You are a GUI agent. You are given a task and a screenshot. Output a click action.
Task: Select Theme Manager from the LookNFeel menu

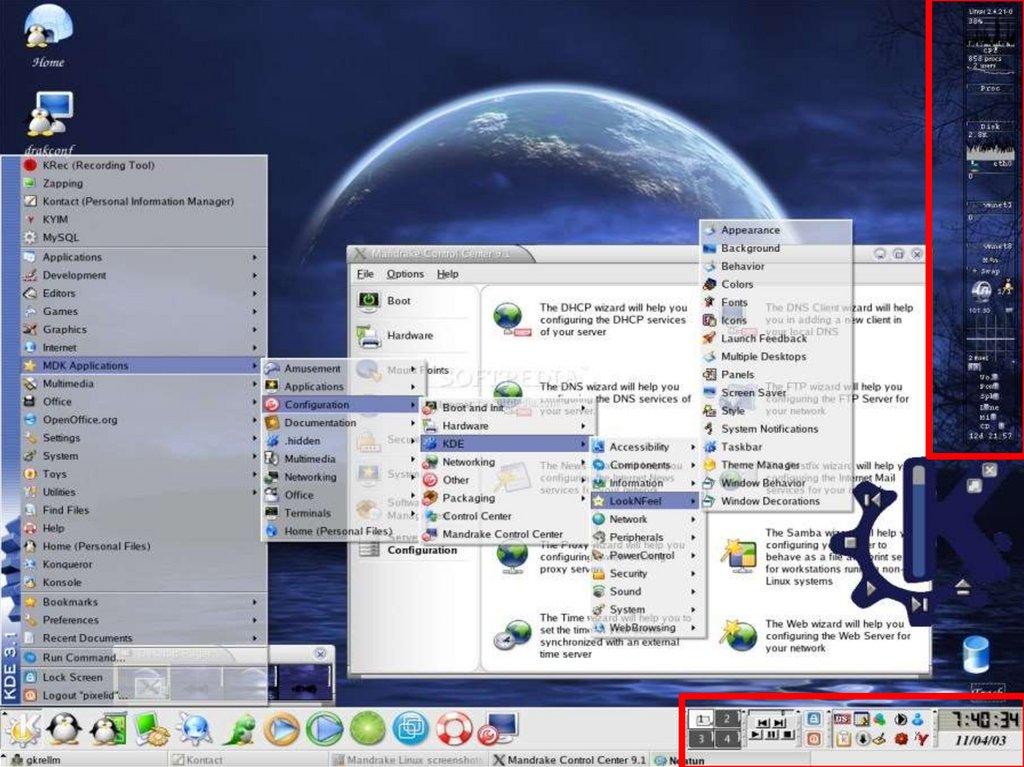pyautogui.click(x=760, y=465)
